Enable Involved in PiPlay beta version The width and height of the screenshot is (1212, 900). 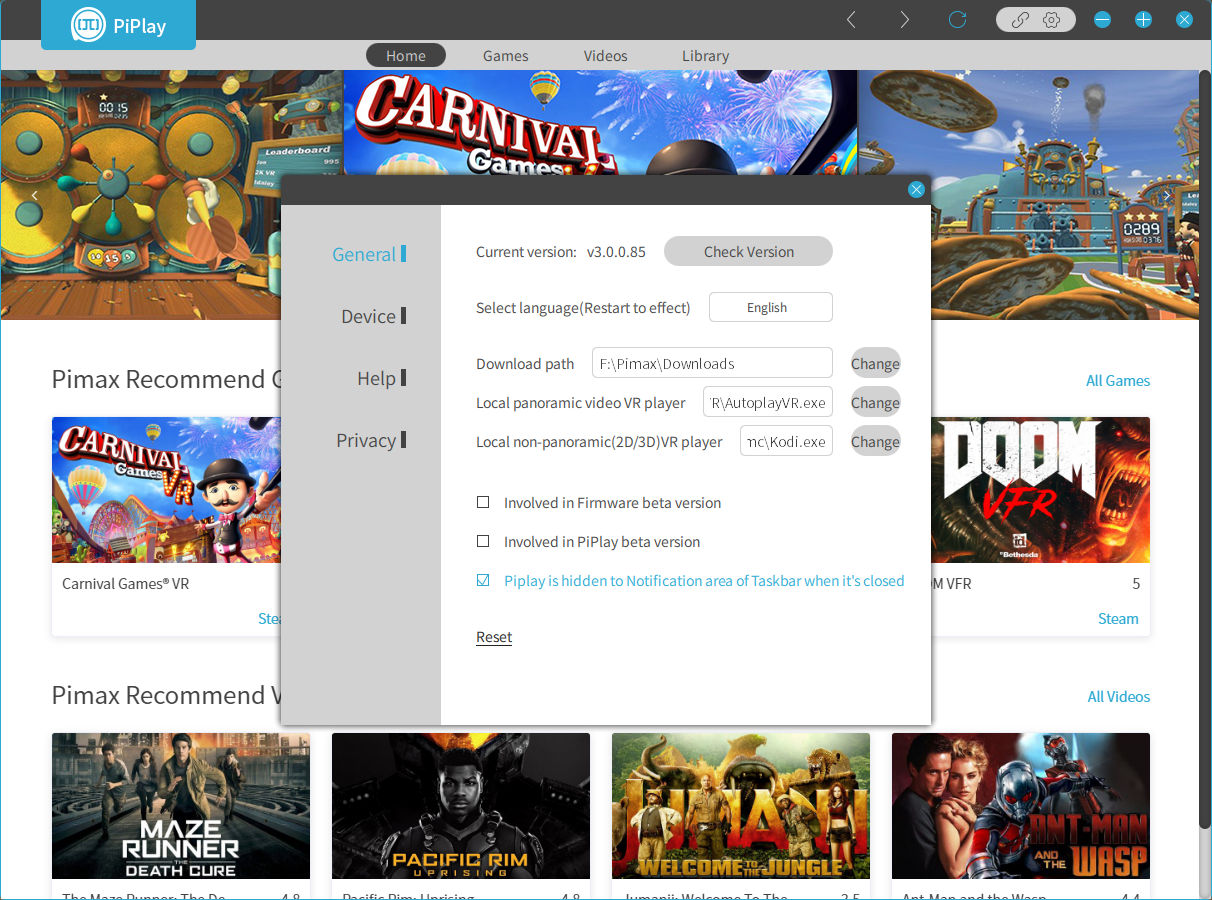[483, 542]
